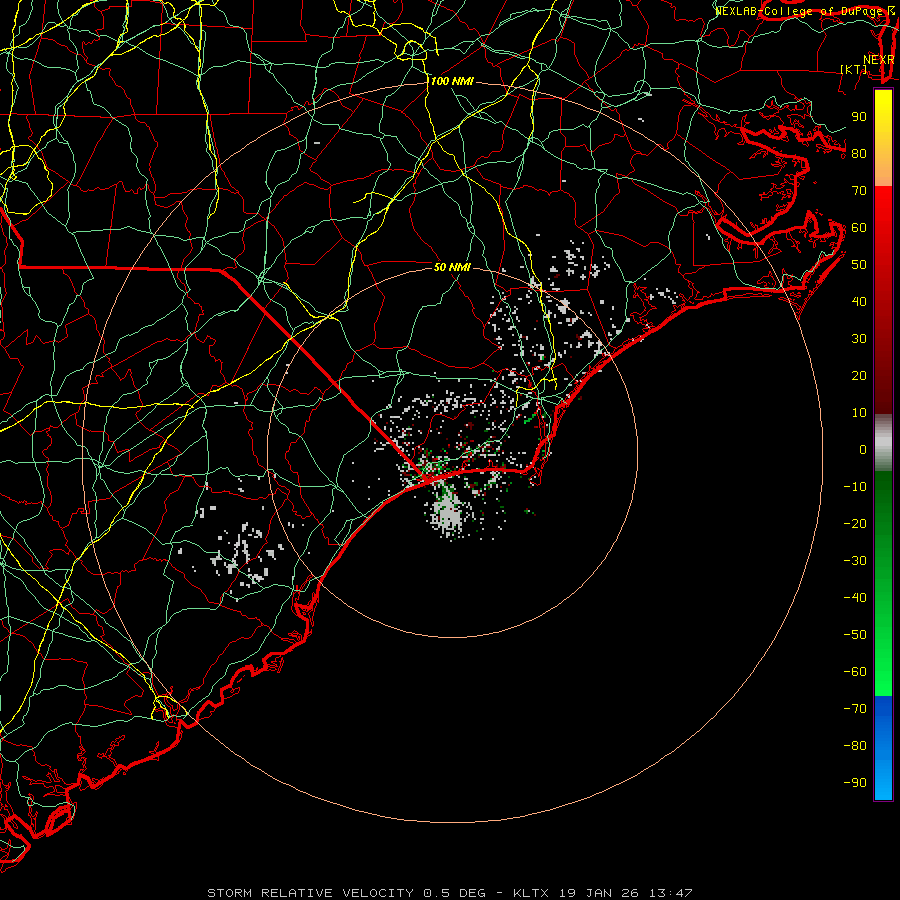This screenshot has height=900, width=900.
Task: Click the gray offshore echo cluster near the radar
Action: pyautogui.click(x=447, y=514)
